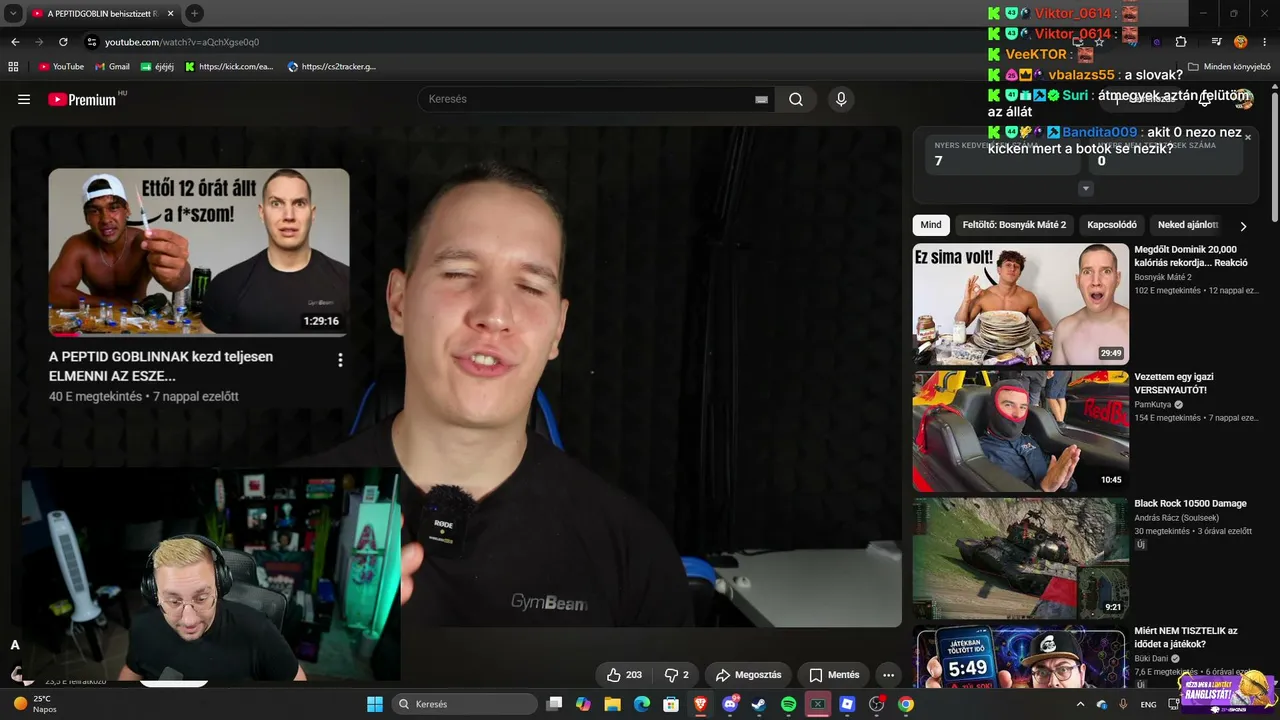Screen dimensions: 1280x720
Task: Click the page vertical scrollbar
Action: coord(1275,155)
